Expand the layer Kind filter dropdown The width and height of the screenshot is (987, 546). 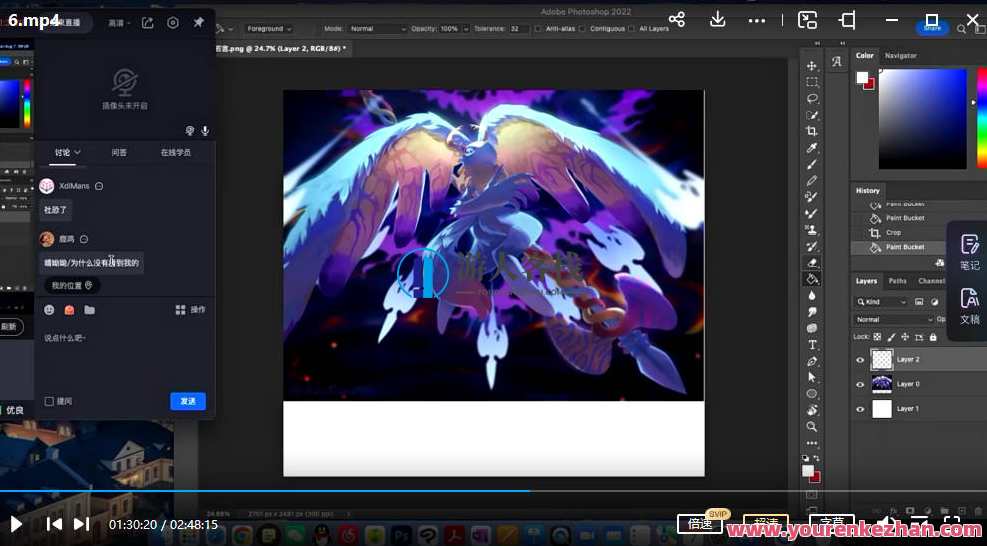pyautogui.click(x=882, y=302)
